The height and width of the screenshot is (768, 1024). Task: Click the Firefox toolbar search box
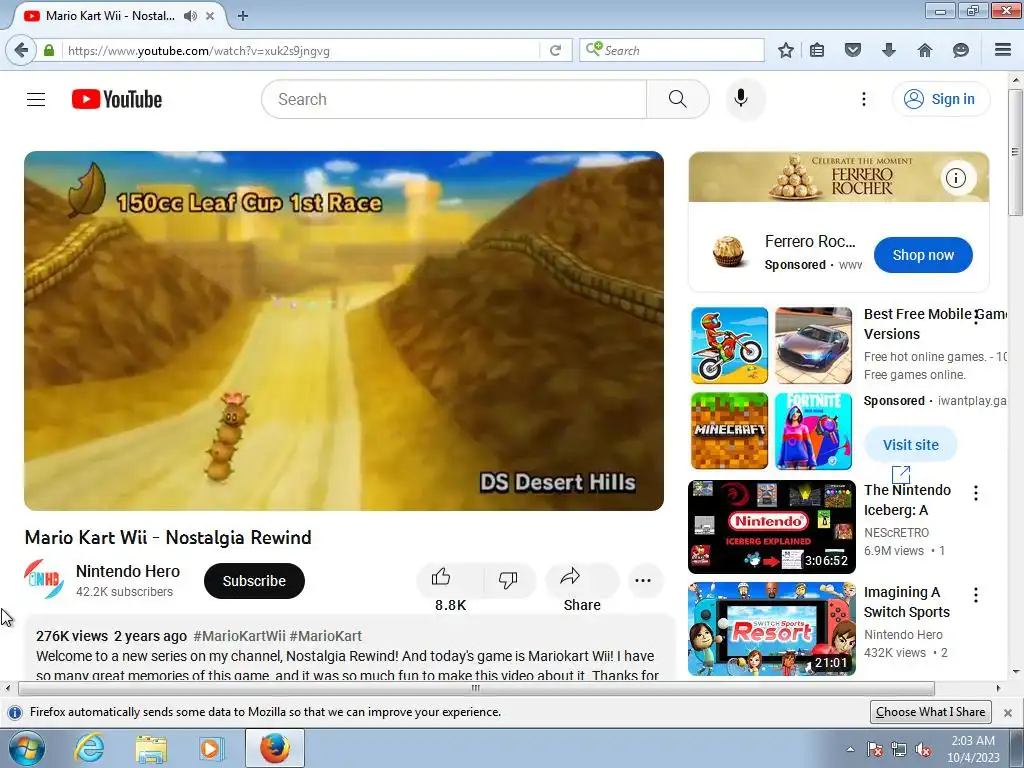pos(672,50)
